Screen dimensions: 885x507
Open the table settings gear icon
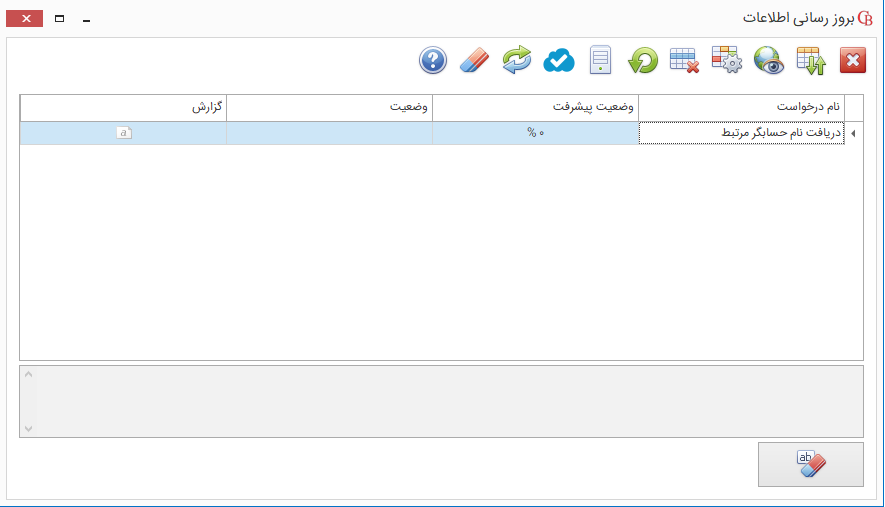coord(726,61)
